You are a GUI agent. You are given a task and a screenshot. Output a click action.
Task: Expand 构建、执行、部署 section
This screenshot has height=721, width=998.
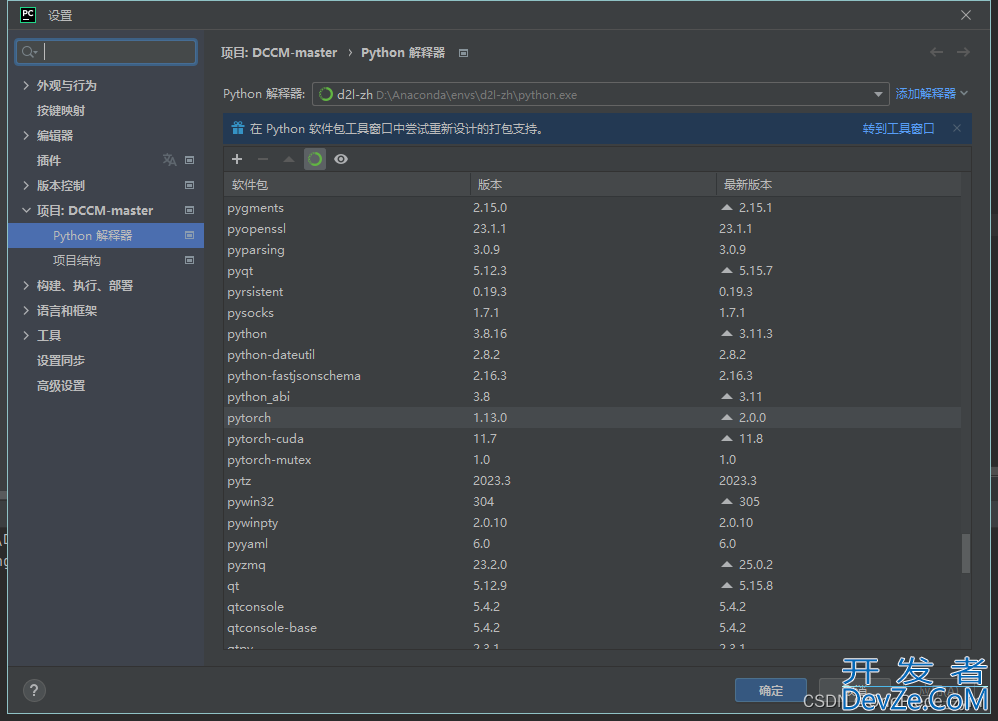[x=25, y=285]
